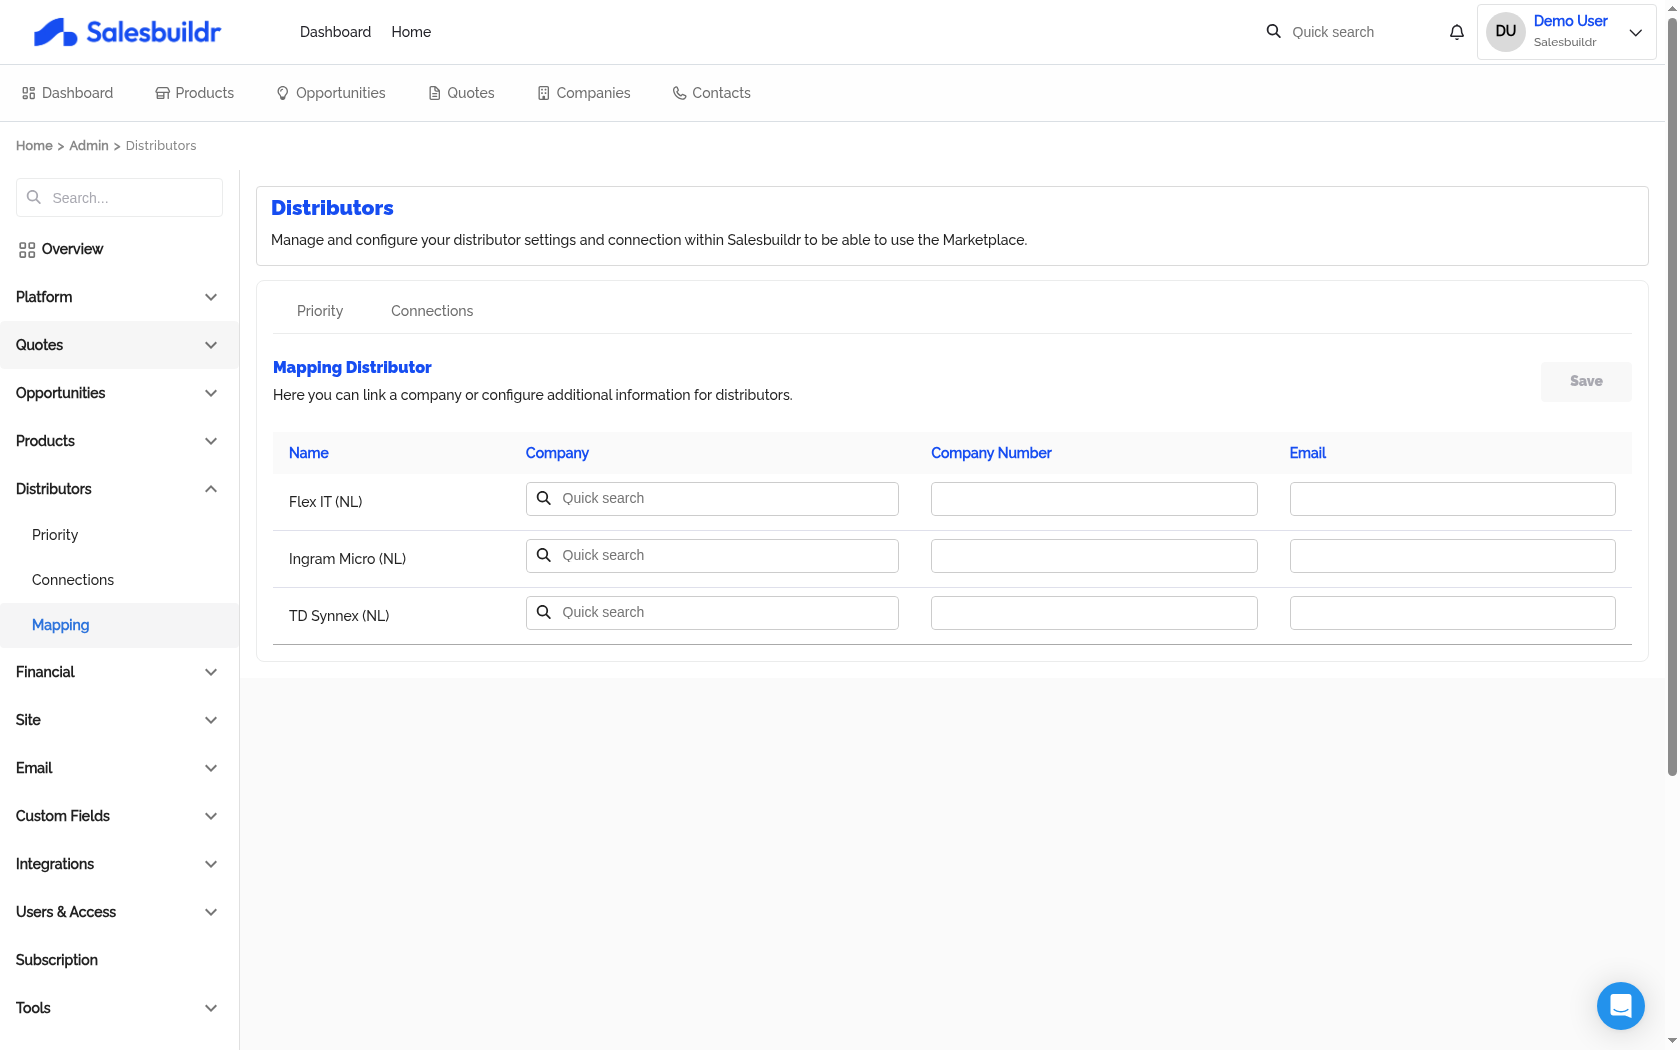Click the Companies building icon
This screenshot has width=1680, height=1050.
coord(544,93)
